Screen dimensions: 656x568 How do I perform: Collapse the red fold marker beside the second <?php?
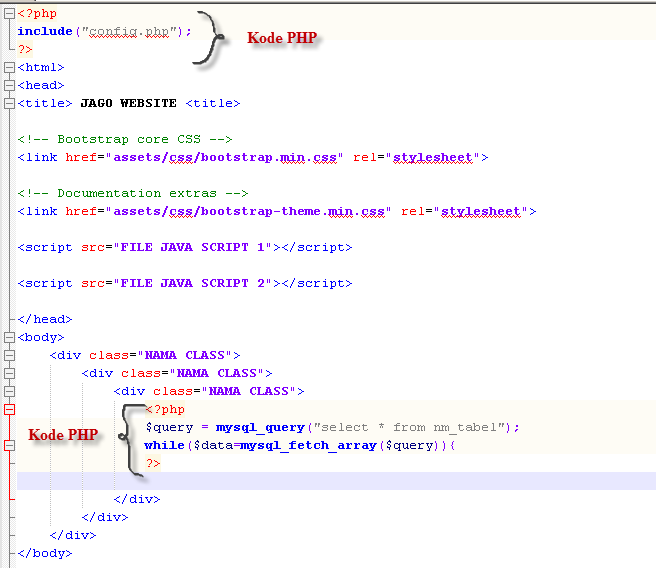(9, 409)
